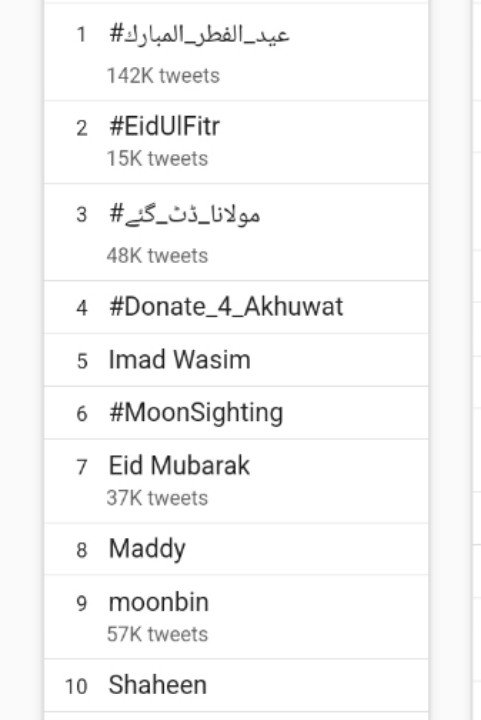Click rank number 6 beside #MoonSighting

coord(82,414)
